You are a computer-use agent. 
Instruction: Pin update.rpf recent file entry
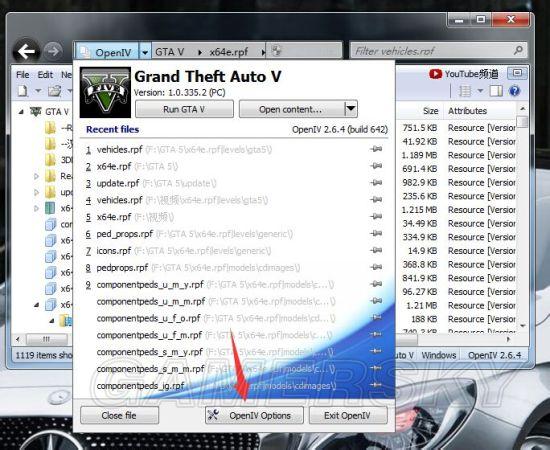pos(376,182)
